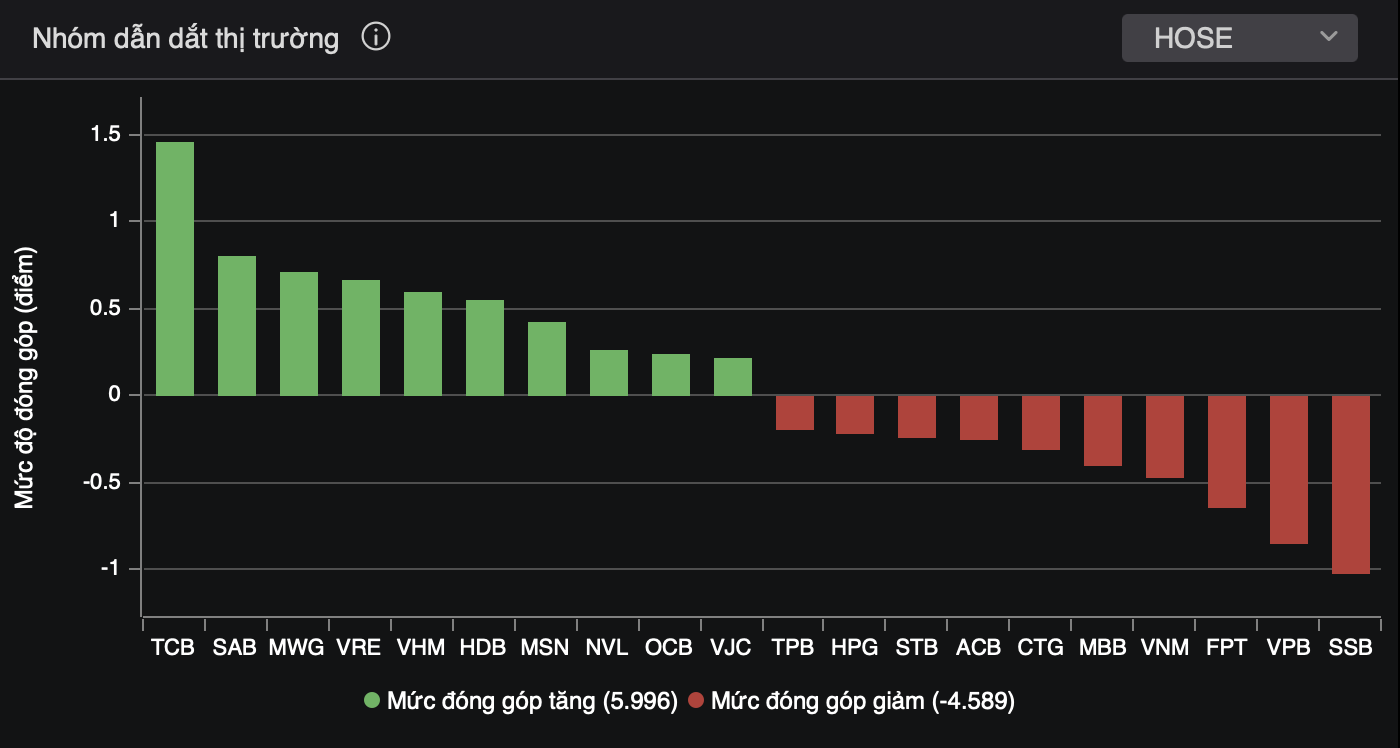The image size is (1400, 748).
Task: Click the STB ticker label on axis
Action: click(917, 647)
